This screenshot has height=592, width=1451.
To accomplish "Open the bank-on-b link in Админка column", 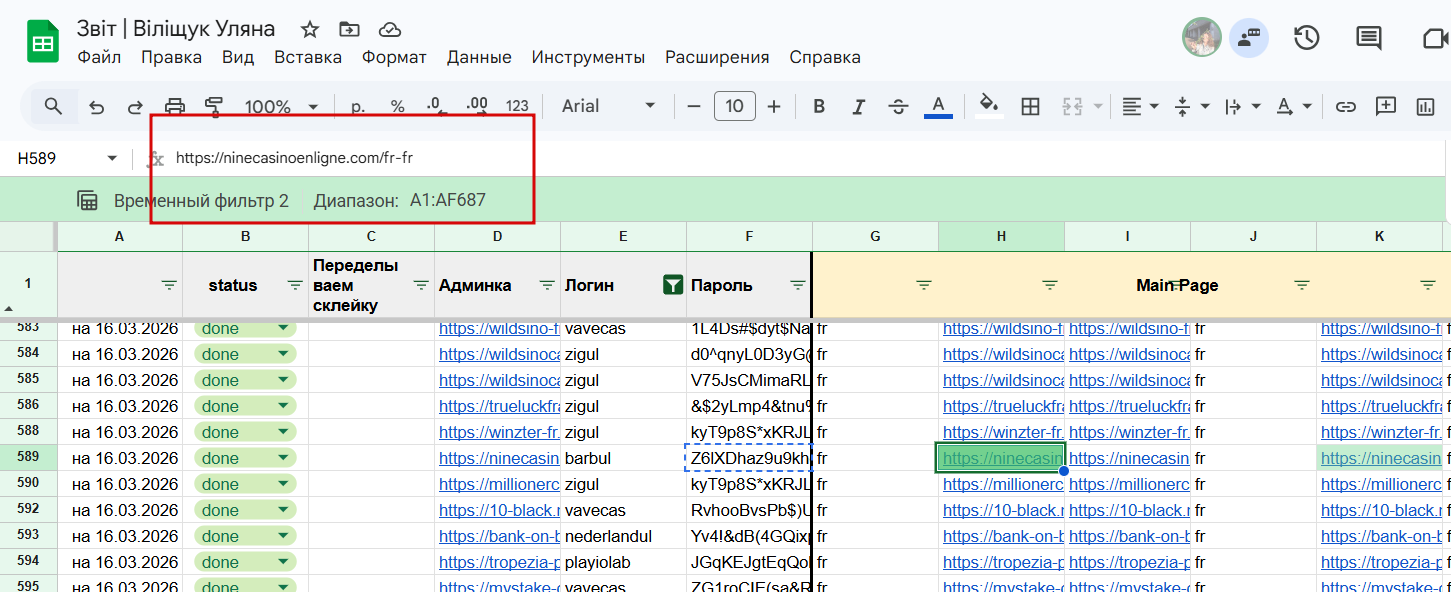I will click(498, 536).
